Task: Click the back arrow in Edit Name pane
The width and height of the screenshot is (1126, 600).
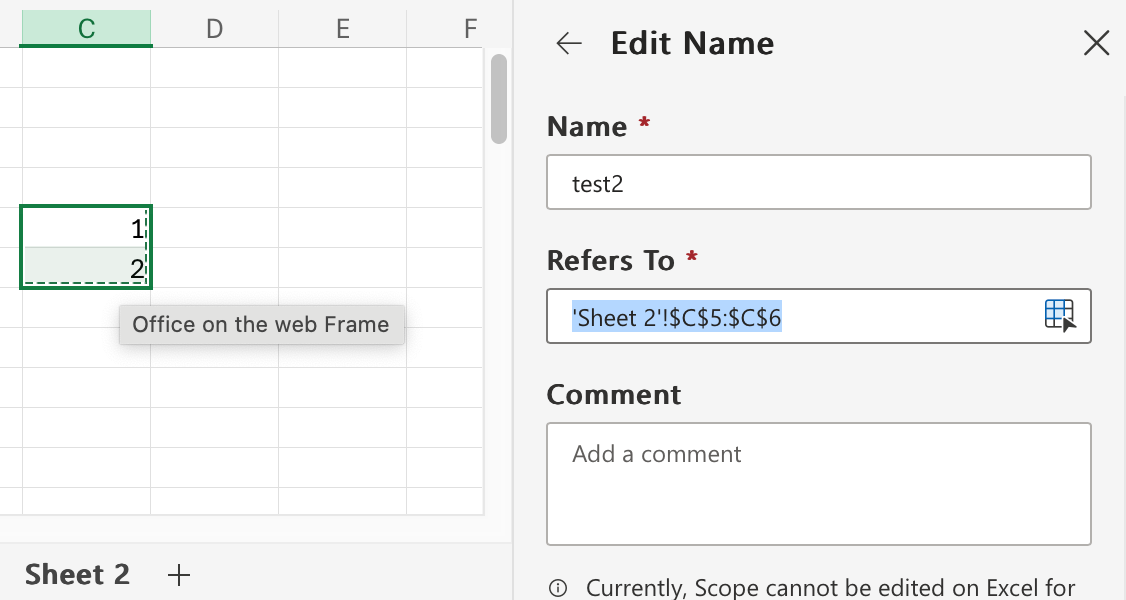Action: [569, 43]
